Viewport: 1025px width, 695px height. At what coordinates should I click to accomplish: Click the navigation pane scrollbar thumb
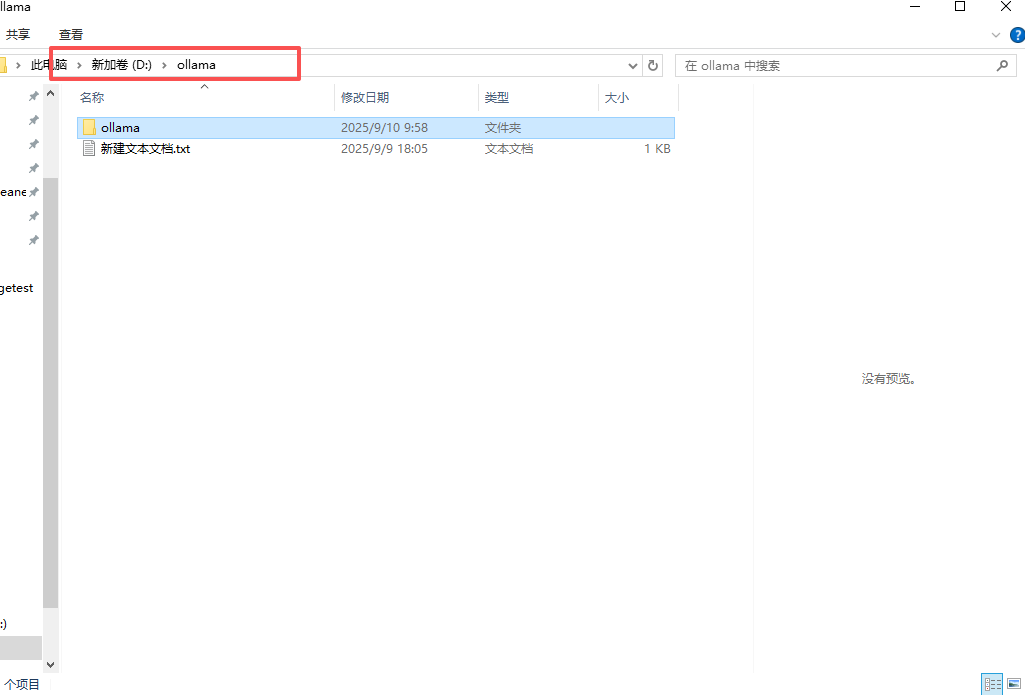[50, 392]
